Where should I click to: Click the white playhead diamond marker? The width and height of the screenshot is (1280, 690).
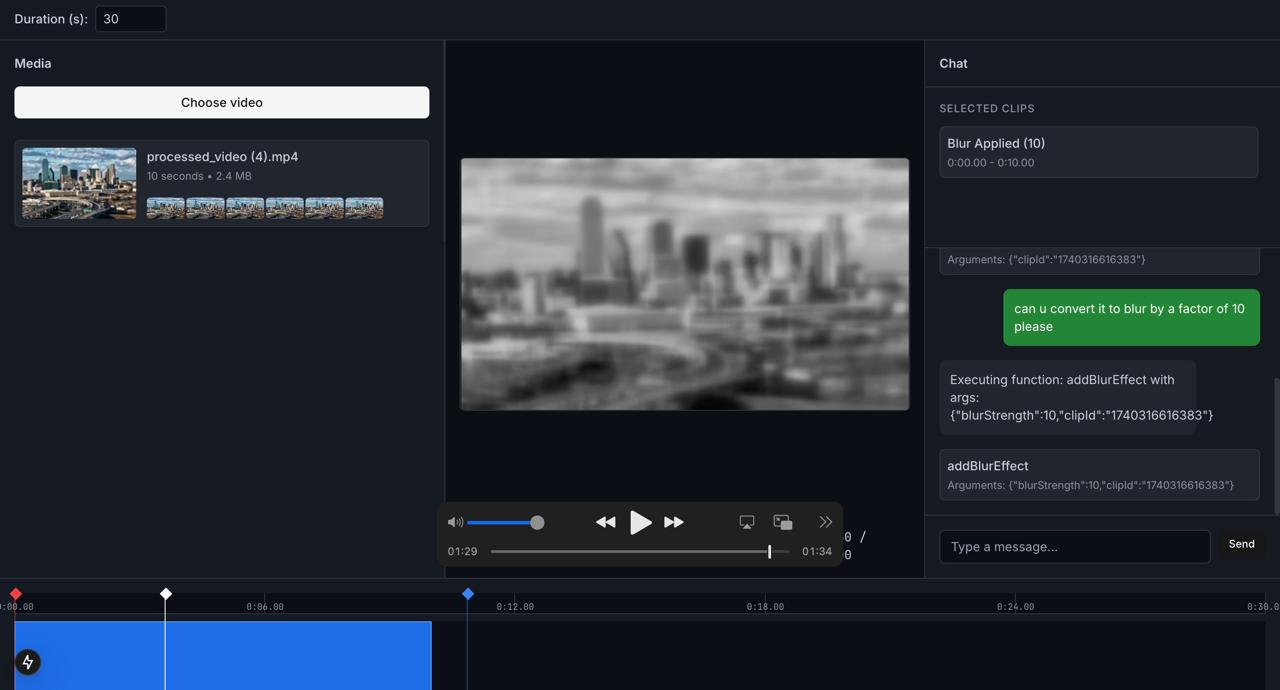coord(166,594)
